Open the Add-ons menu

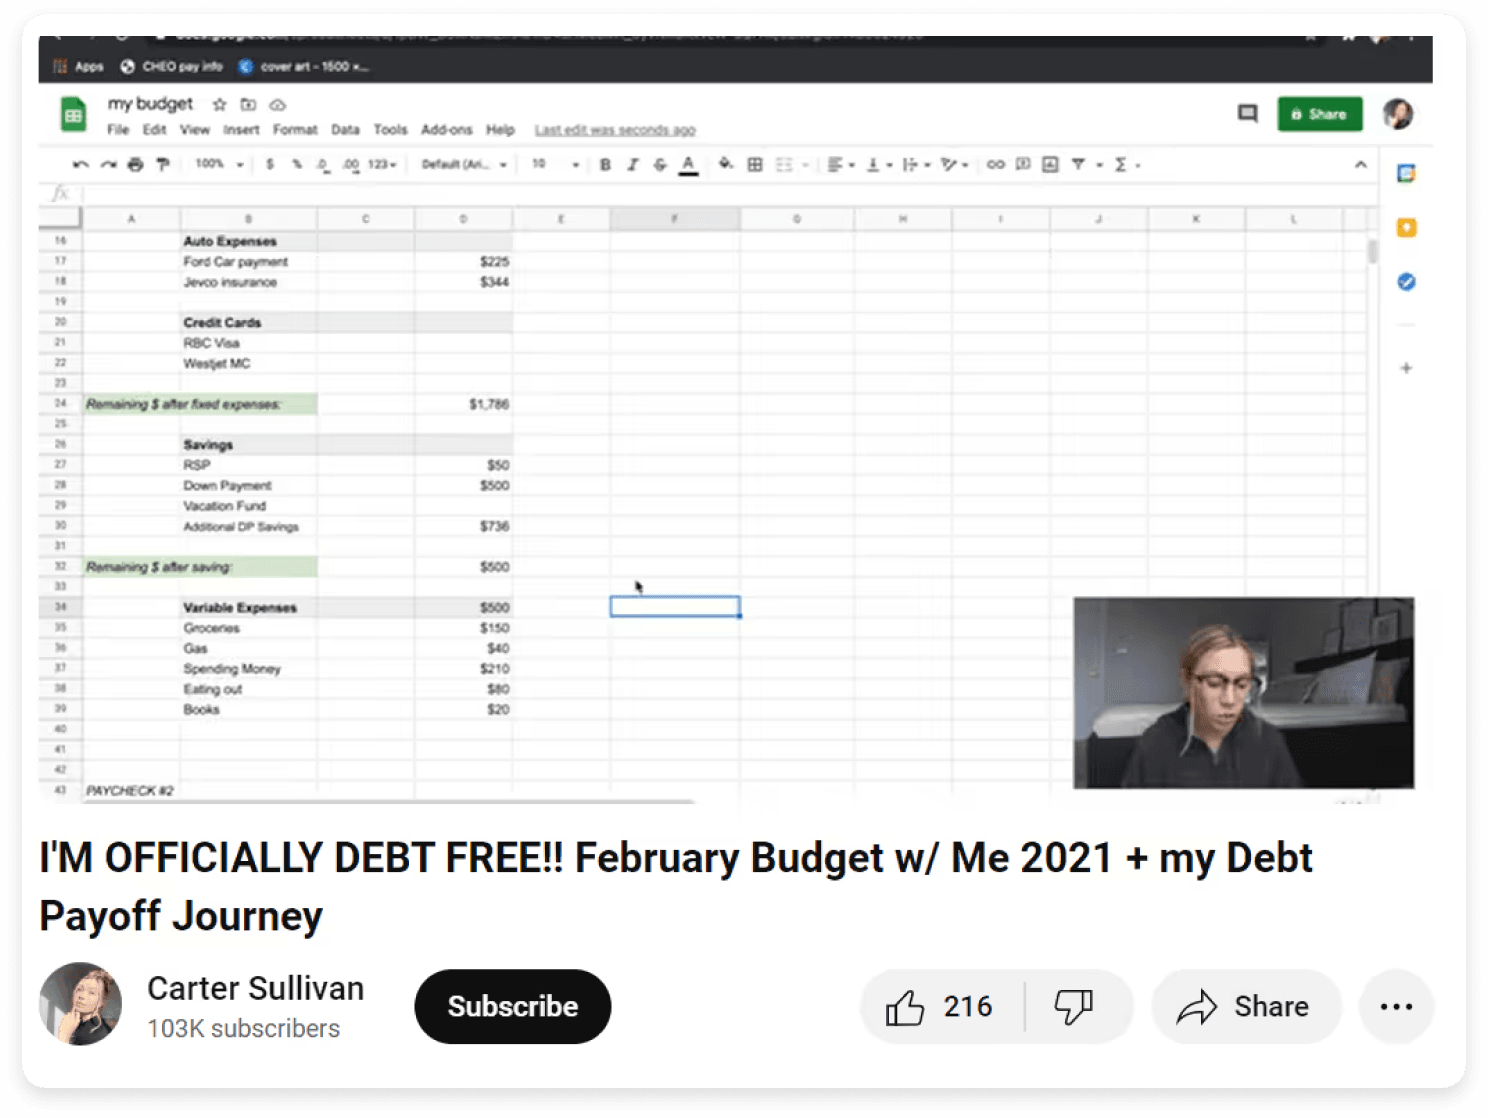coord(446,130)
